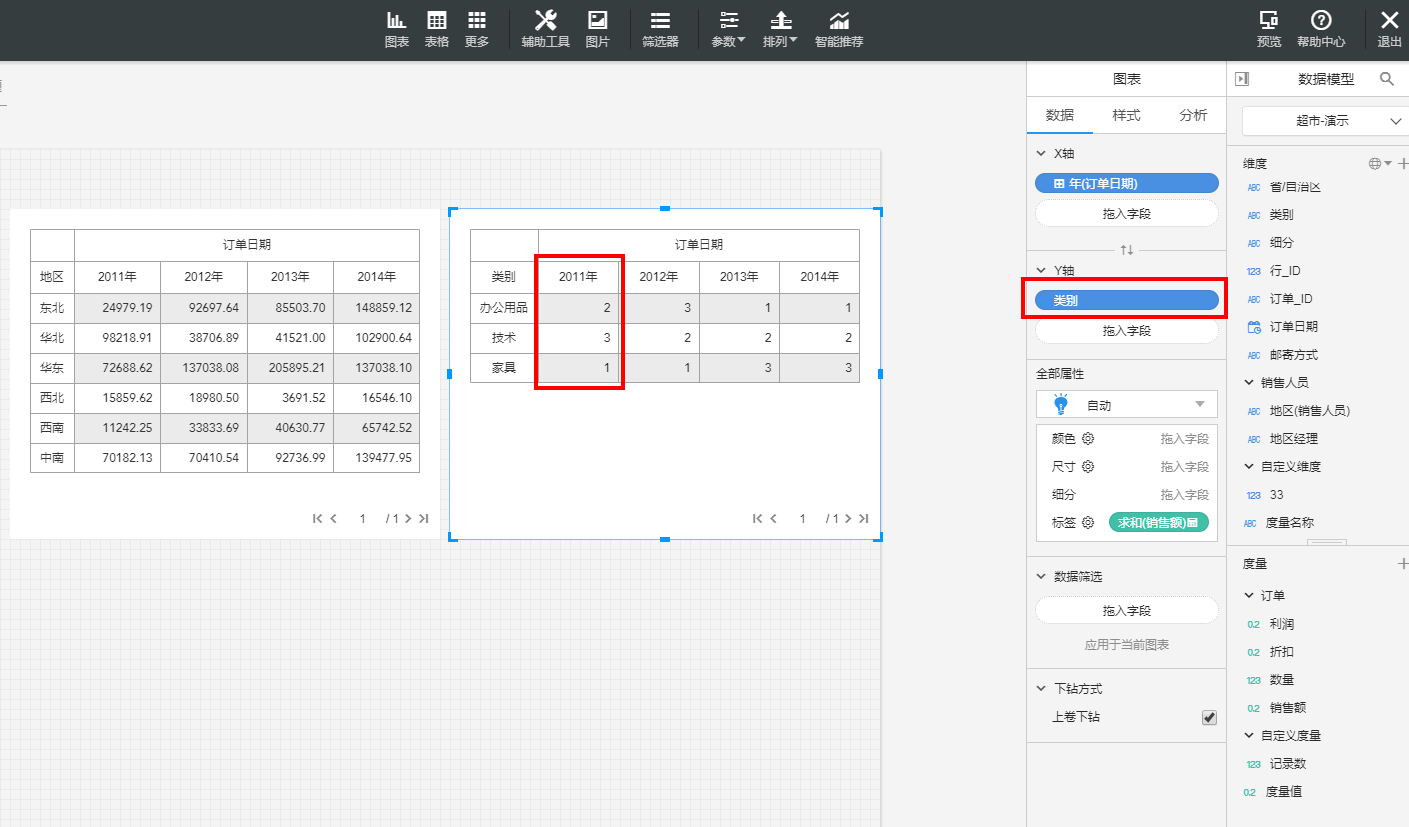Collapse the 销售人员 dimension group
This screenshot has height=827, width=1409.
[1249, 382]
